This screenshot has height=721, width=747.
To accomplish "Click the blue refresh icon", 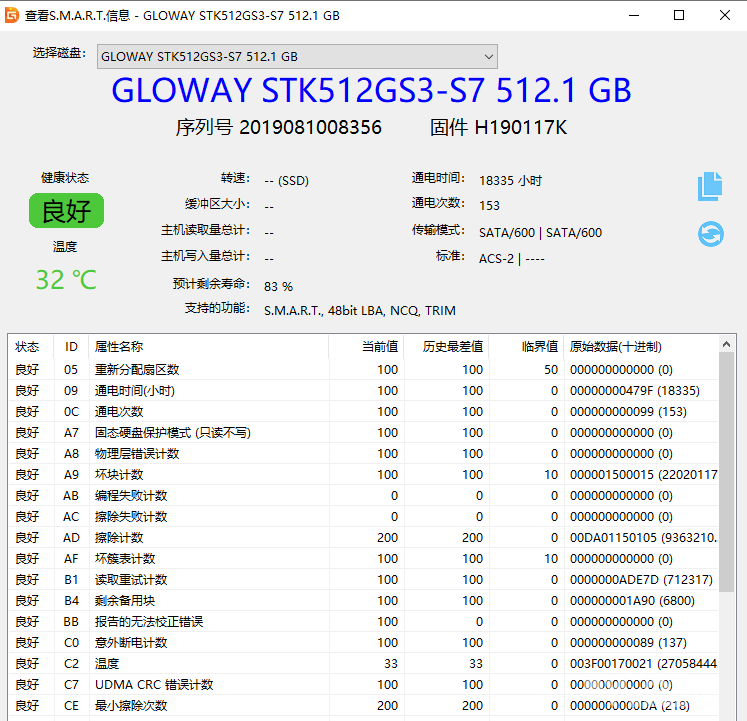I will 710,234.
